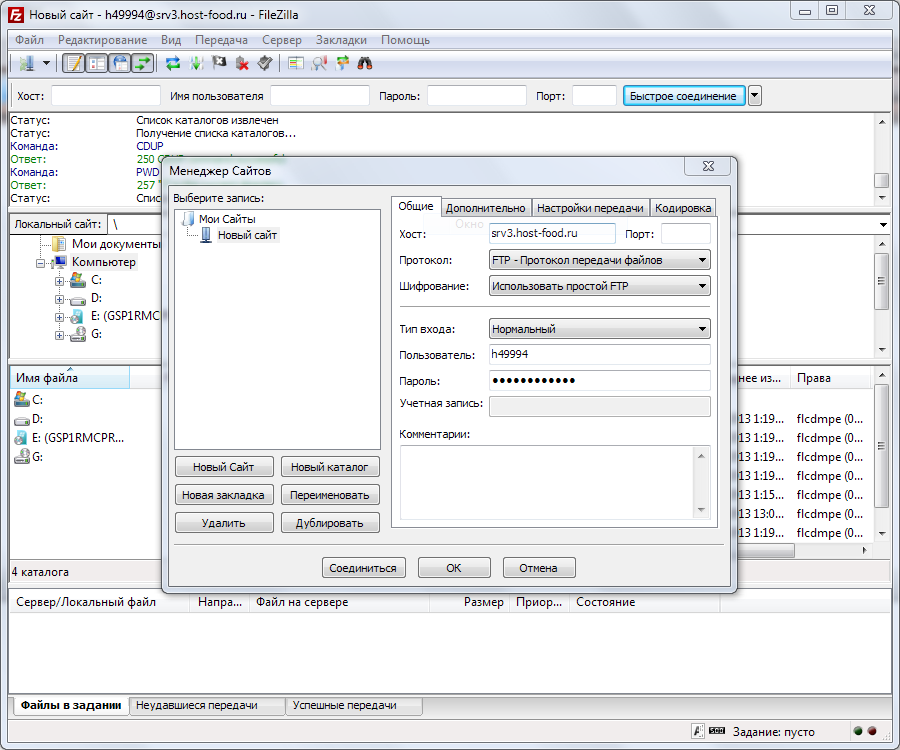Reconnect to last server checkmark icon

tap(265, 63)
